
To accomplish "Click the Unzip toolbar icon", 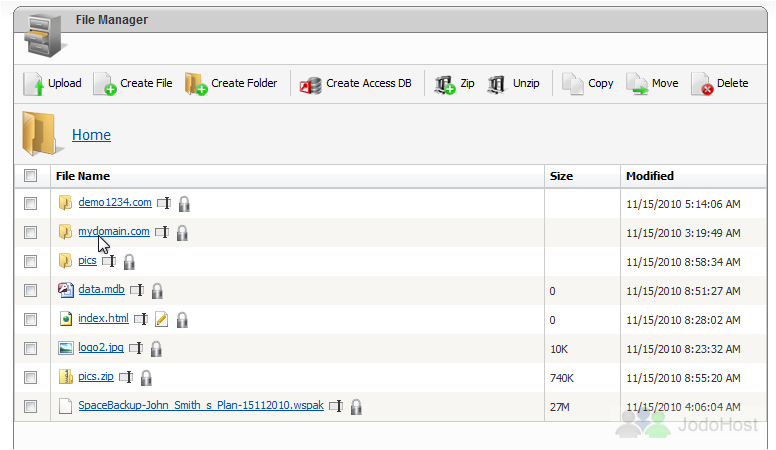I will 497,84.
